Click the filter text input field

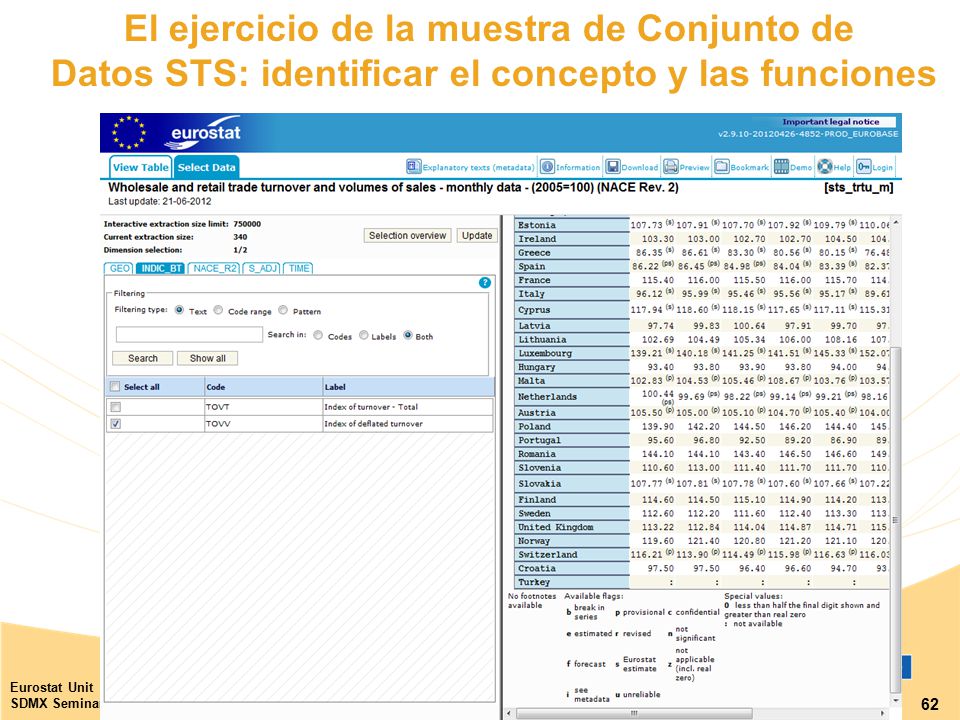189,334
